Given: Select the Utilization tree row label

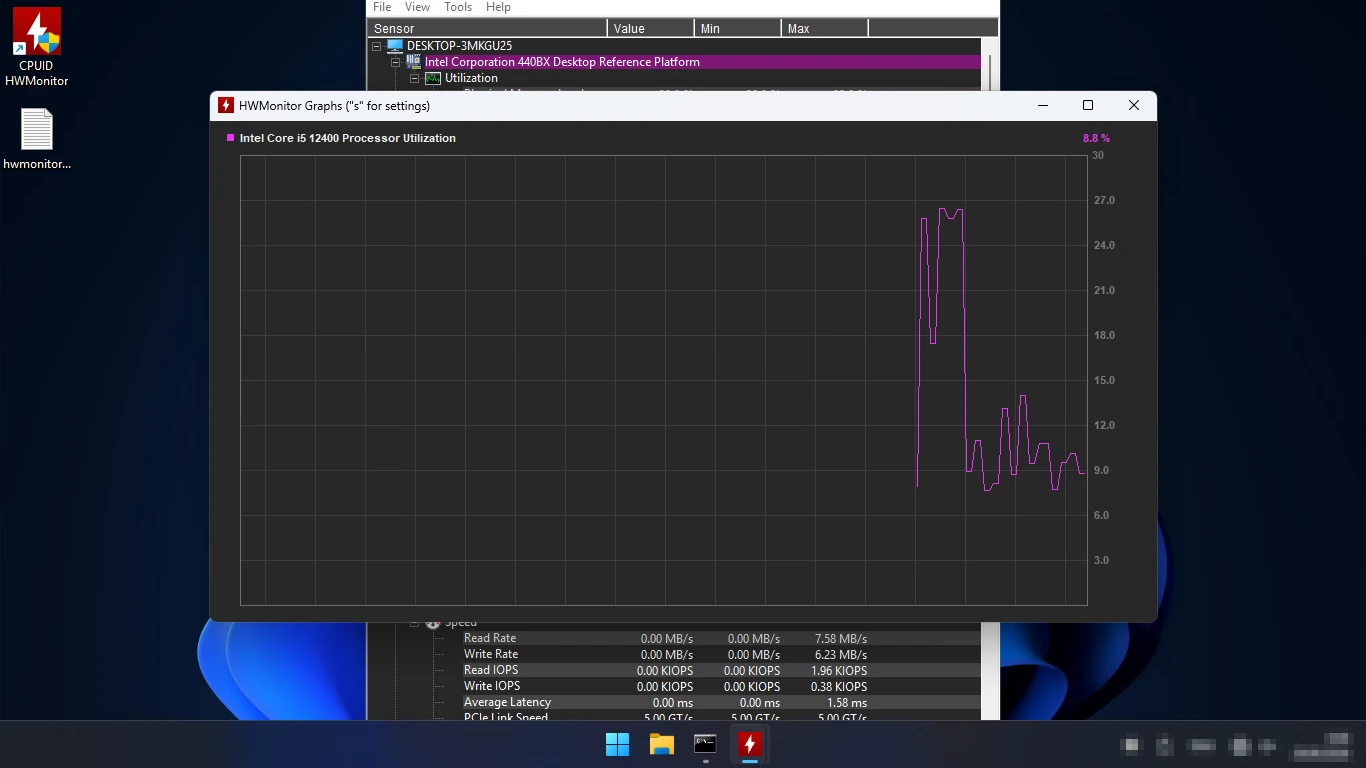Looking at the screenshot, I should click(x=471, y=78).
